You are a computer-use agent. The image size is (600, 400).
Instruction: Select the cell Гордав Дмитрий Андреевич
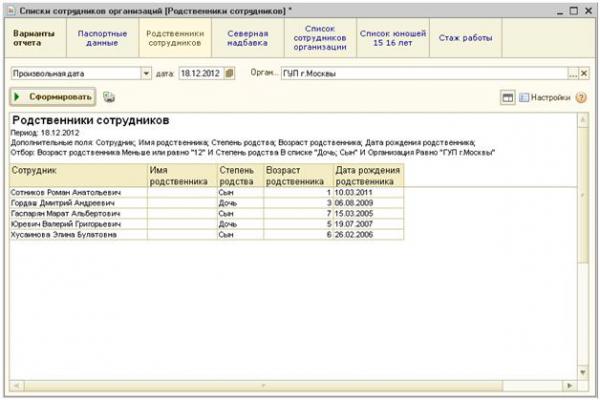(x=78, y=203)
